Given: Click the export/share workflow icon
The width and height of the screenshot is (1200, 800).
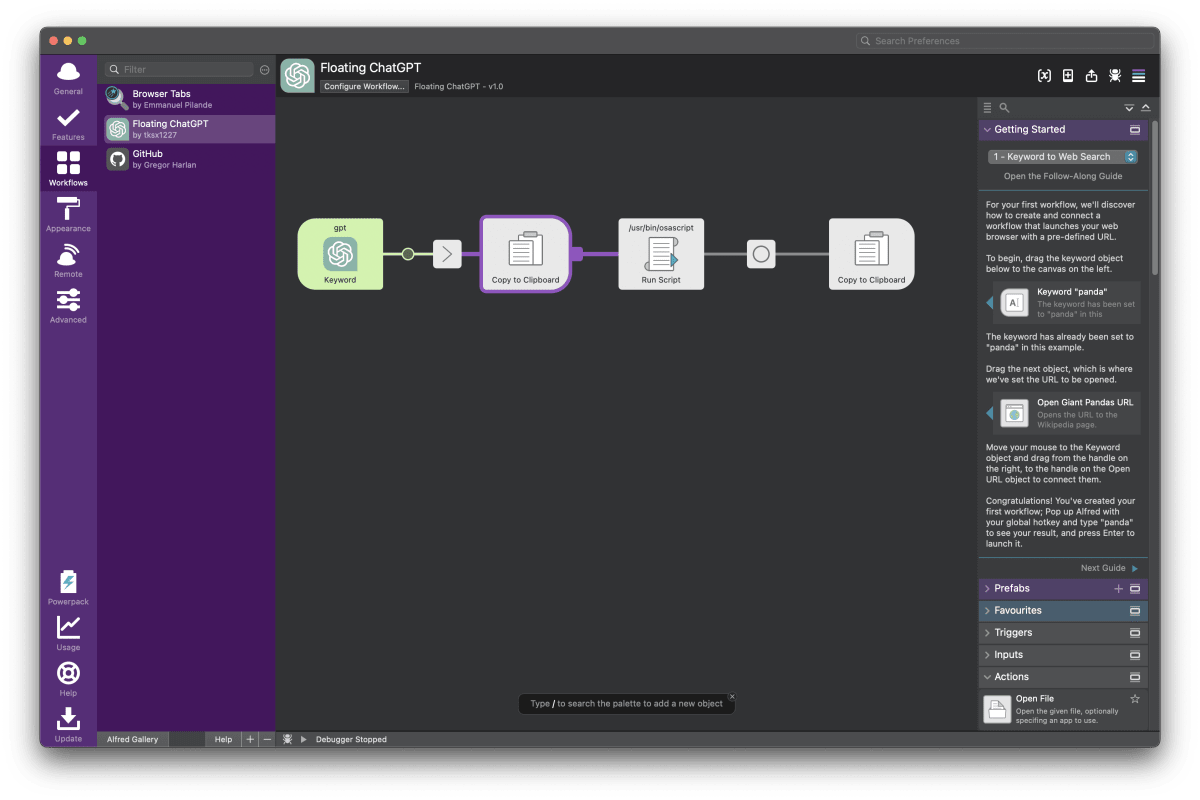Looking at the screenshot, I should pyautogui.click(x=1091, y=76).
